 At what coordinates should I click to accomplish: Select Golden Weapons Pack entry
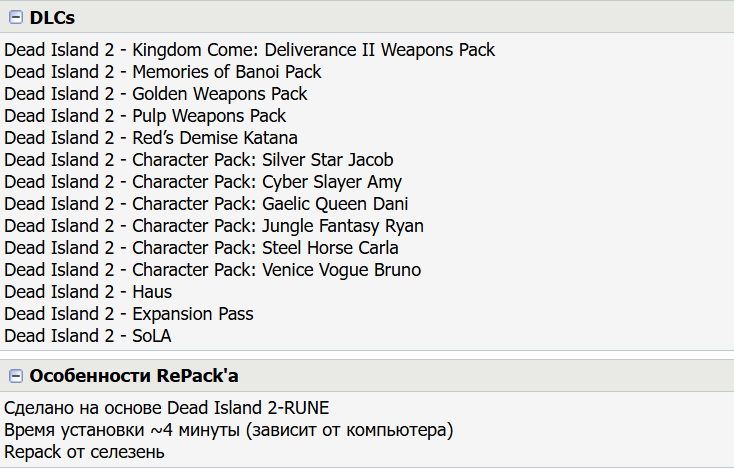pyautogui.click(x=156, y=94)
